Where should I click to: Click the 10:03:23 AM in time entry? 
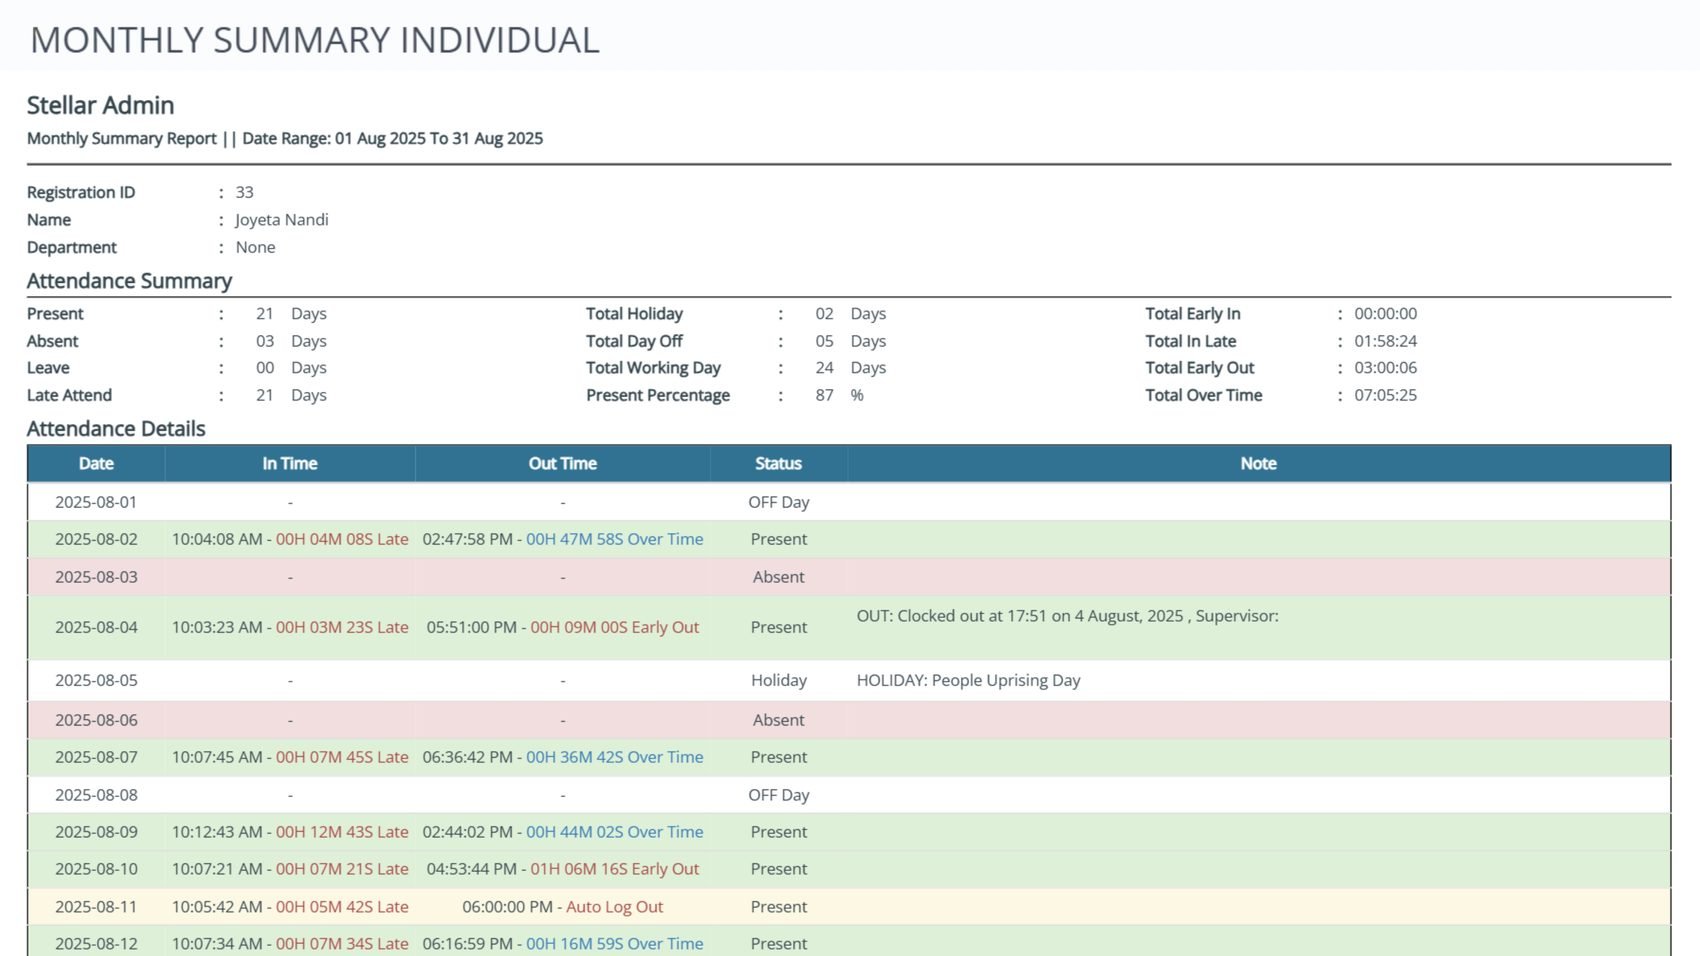(x=290, y=627)
